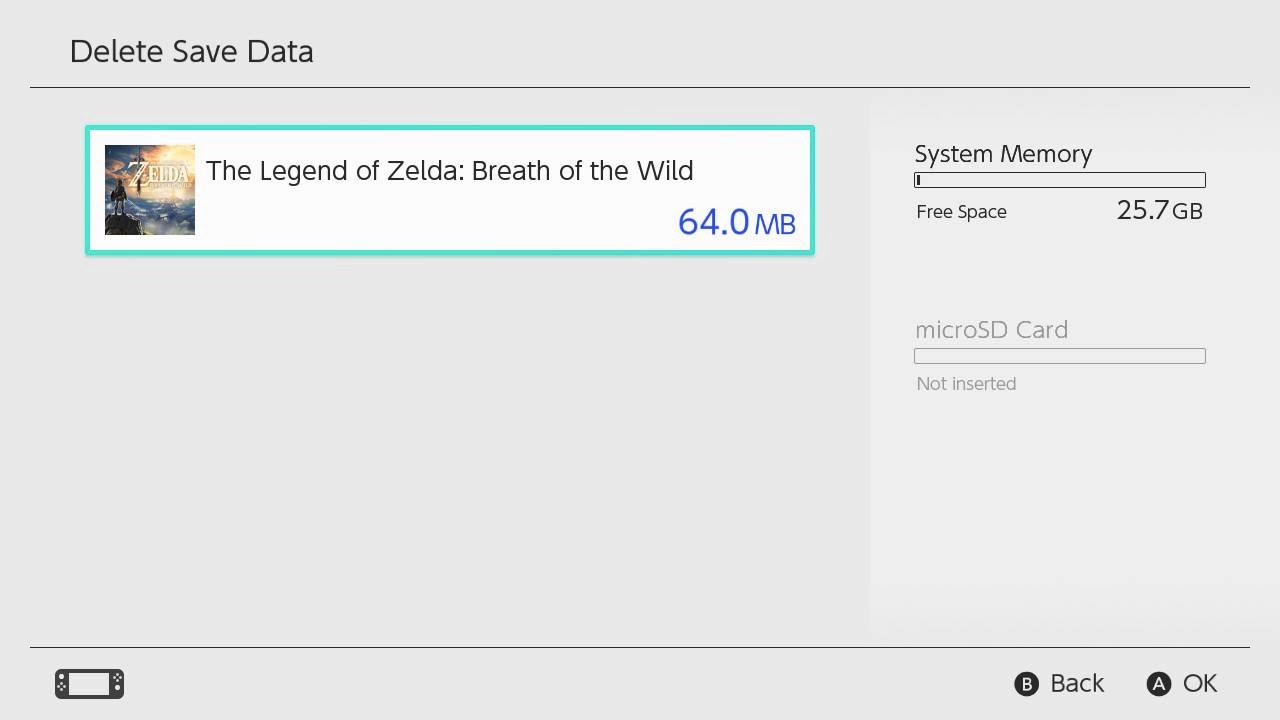
Task: Click the System Memory usage bar
Action: pos(1059,180)
